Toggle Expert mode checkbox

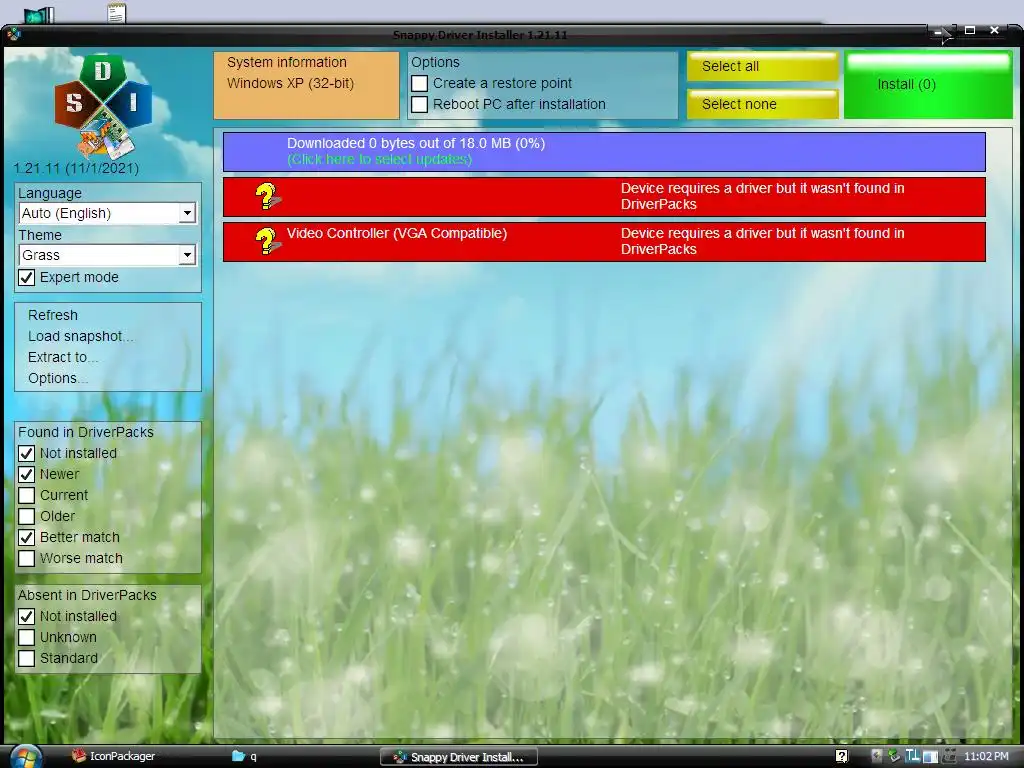26,278
